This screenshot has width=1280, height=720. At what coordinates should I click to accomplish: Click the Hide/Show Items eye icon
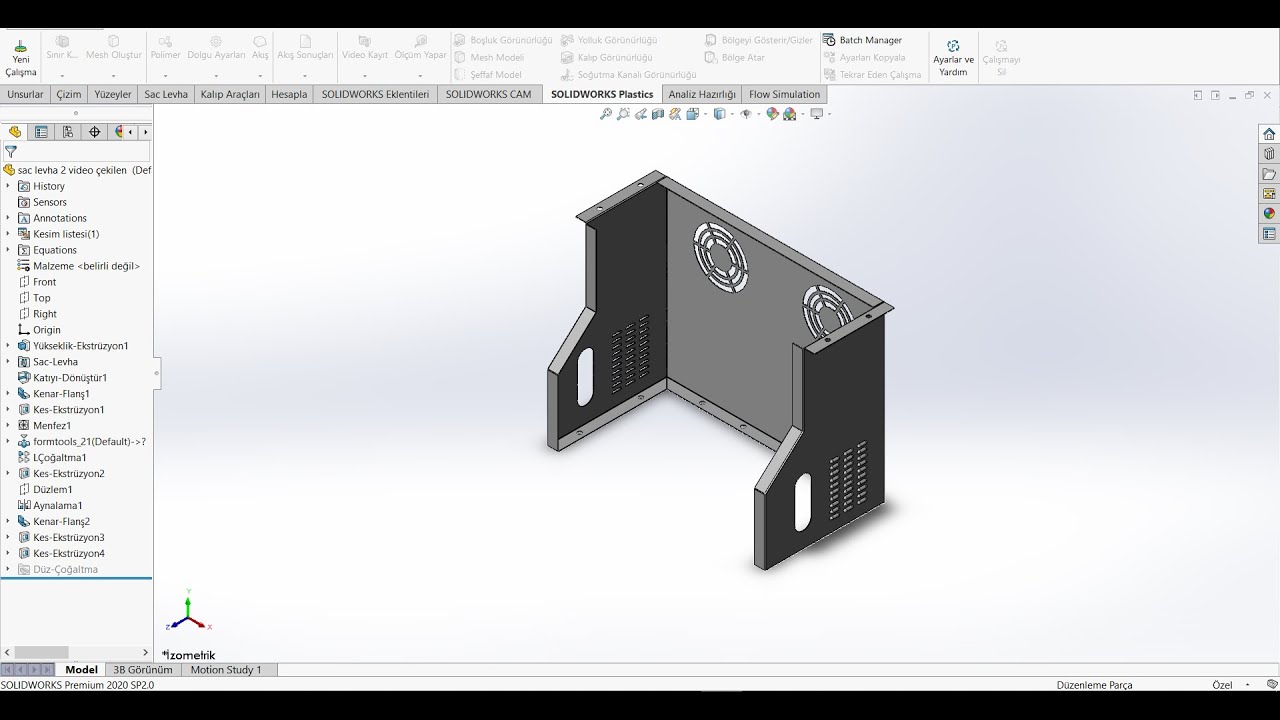(x=745, y=114)
